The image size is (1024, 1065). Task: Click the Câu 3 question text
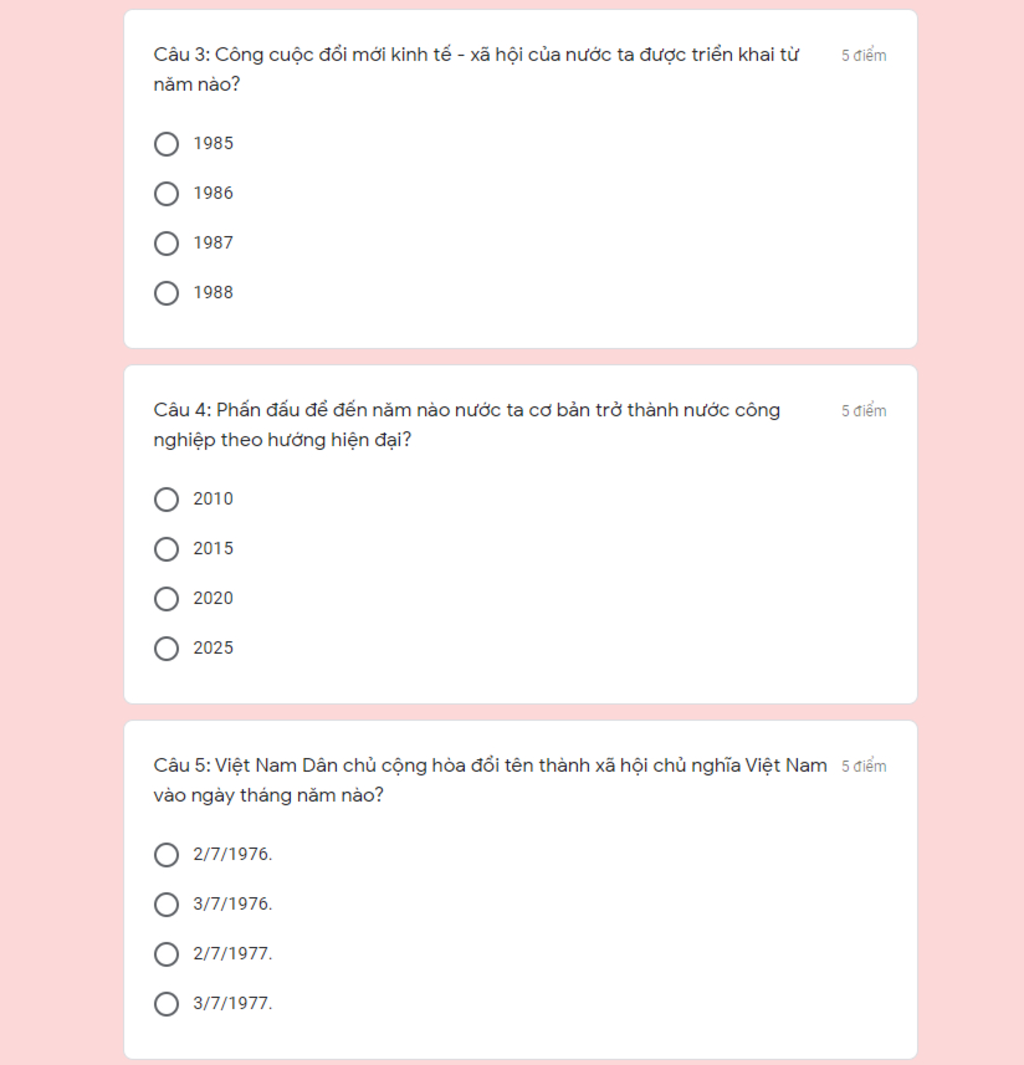(x=476, y=69)
